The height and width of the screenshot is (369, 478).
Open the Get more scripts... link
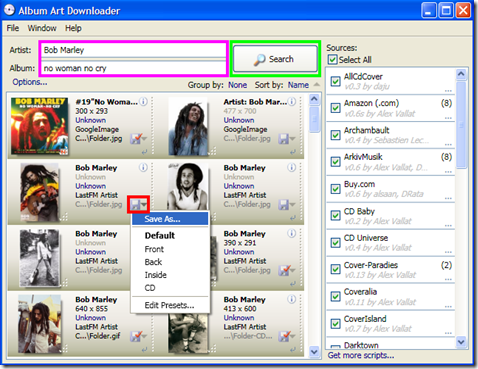(x=361, y=355)
